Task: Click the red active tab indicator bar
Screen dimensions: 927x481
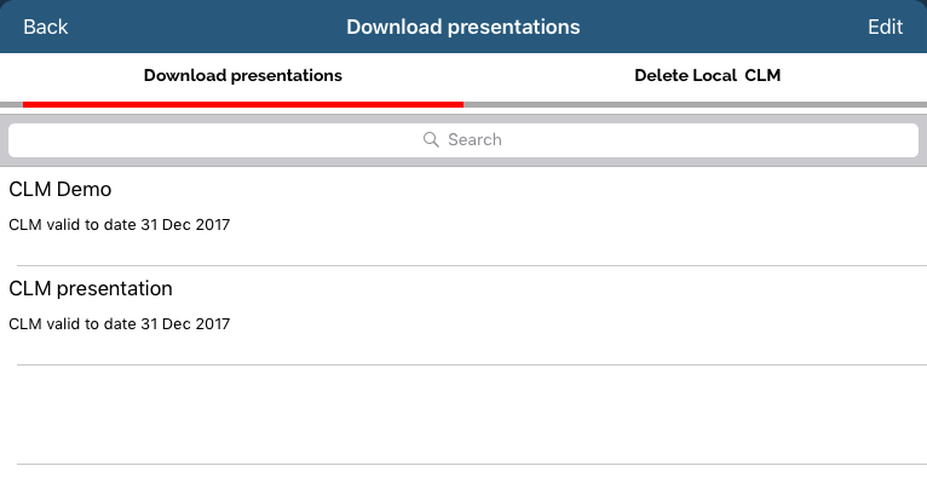Action: [x=243, y=103]
